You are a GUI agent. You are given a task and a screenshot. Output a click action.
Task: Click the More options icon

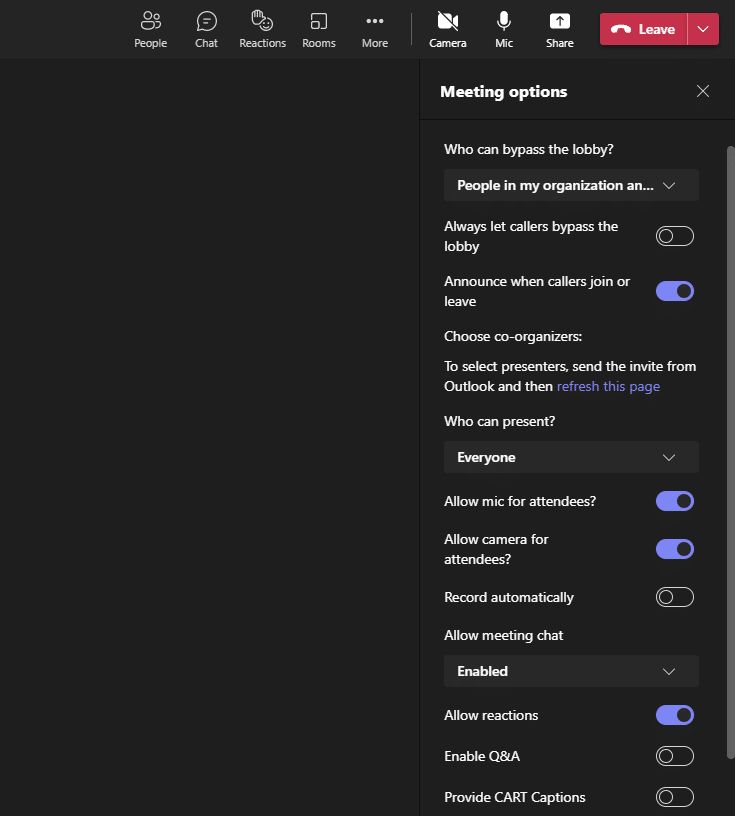point(374,28)
